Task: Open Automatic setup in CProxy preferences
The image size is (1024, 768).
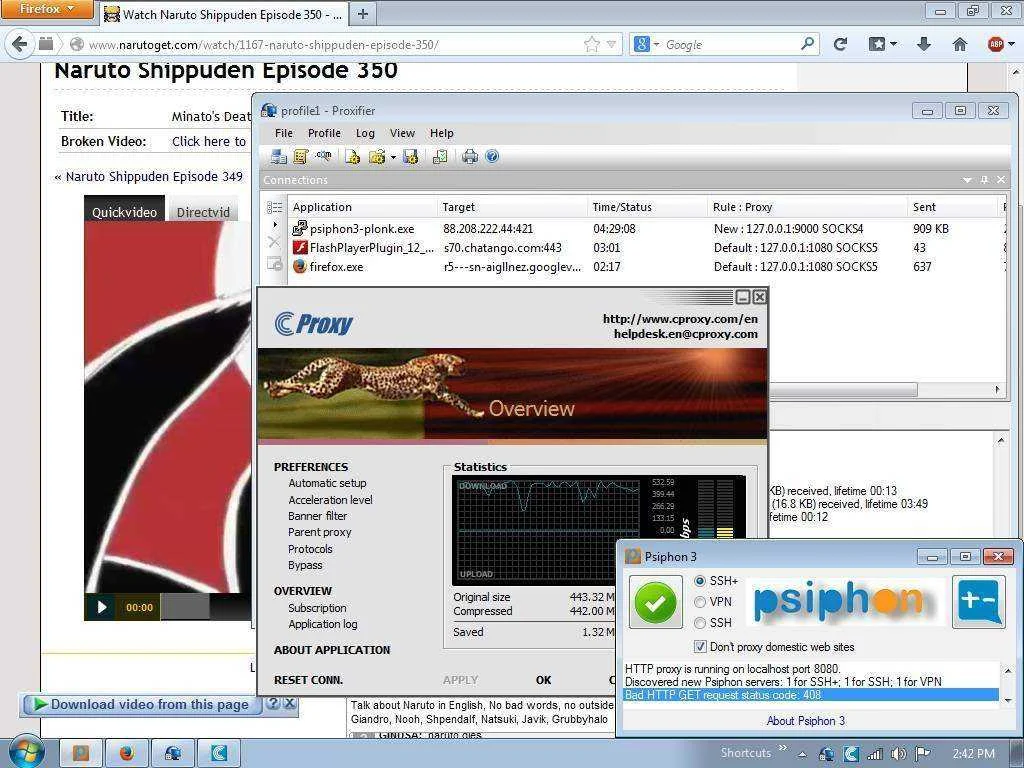Action: [x=327, y=483]
